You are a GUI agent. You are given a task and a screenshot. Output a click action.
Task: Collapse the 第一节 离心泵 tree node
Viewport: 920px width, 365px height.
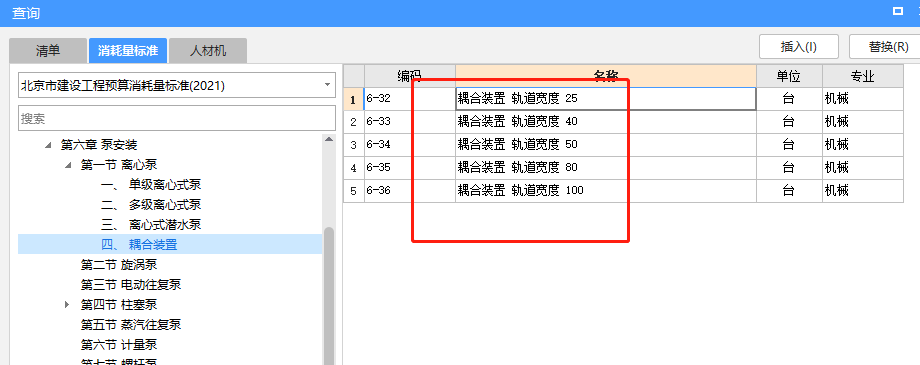[x=68, y=165]
